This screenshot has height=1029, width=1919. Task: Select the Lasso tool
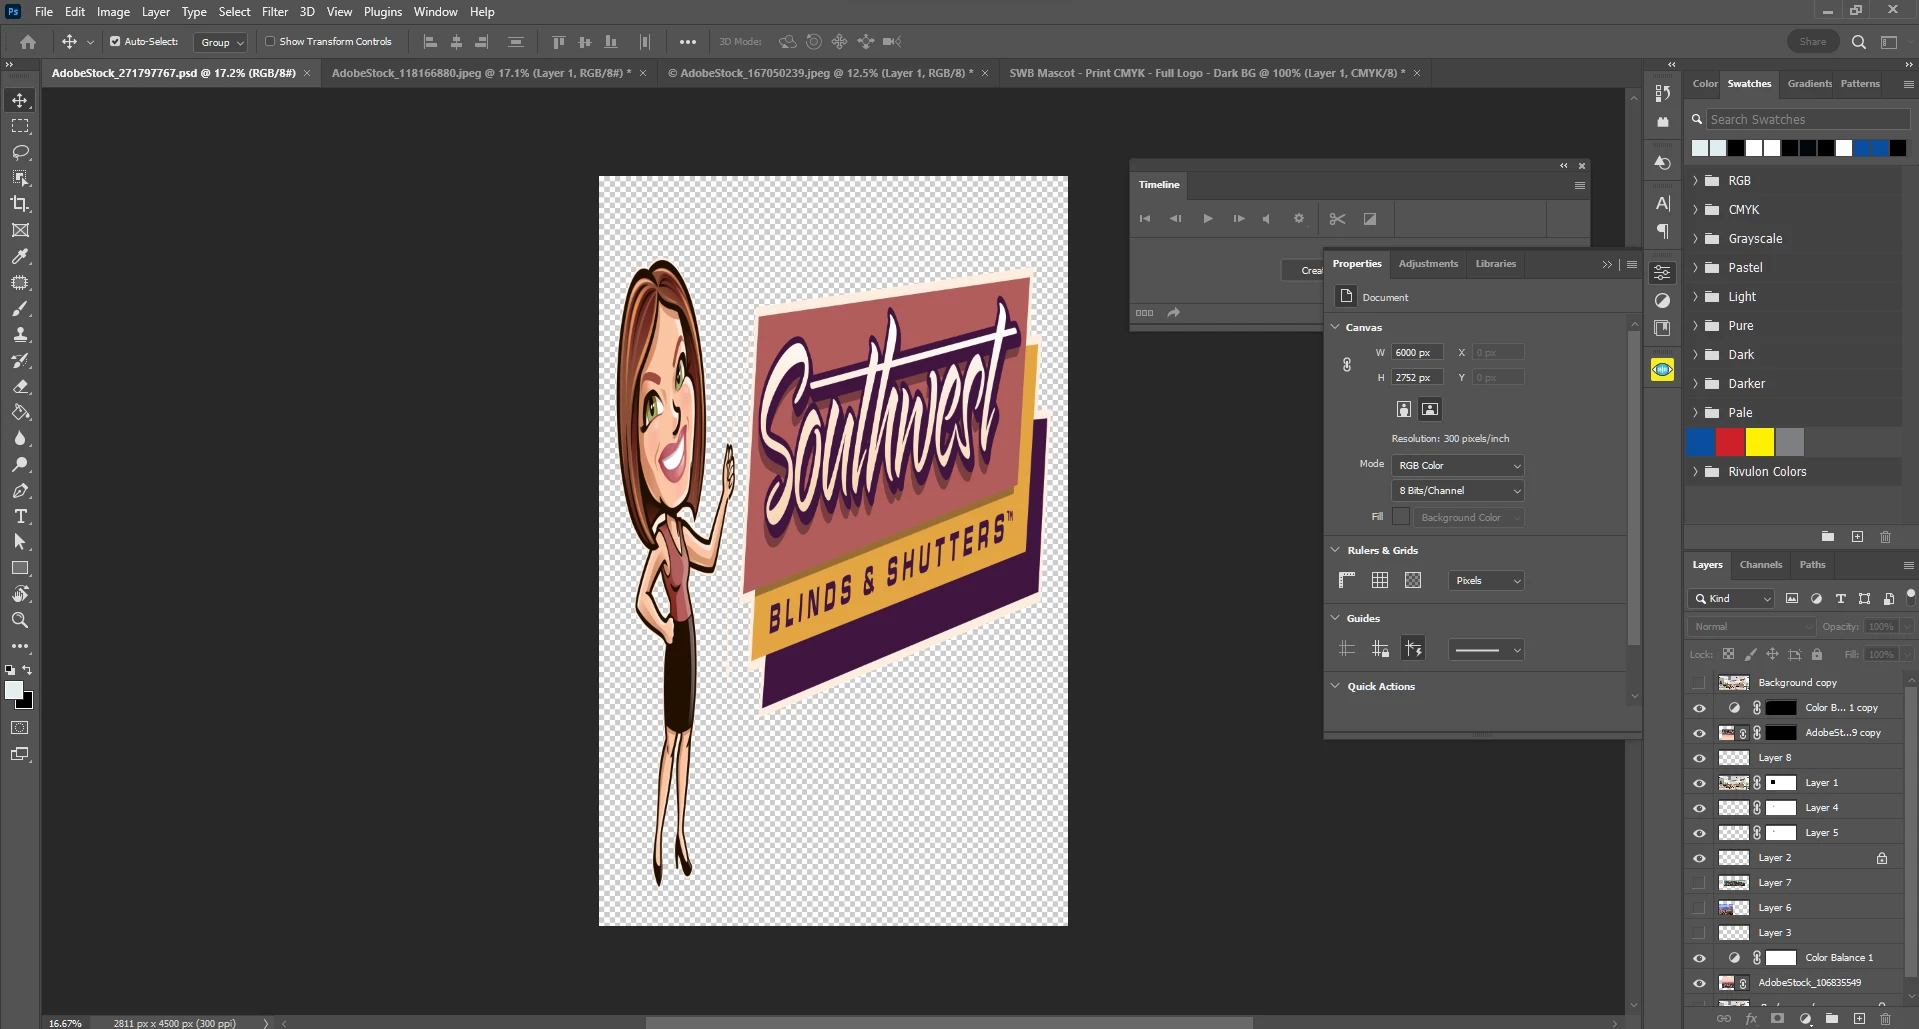pos(20,152)
